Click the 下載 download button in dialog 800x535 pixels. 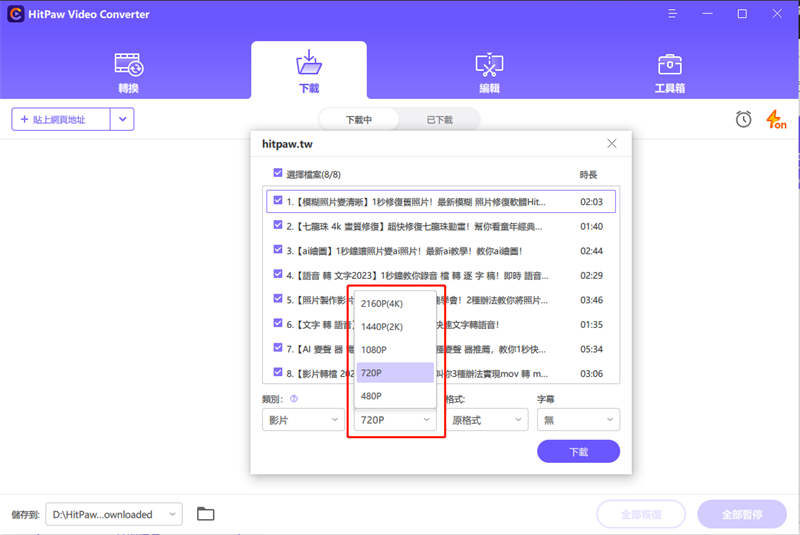[x=579, y=451]
